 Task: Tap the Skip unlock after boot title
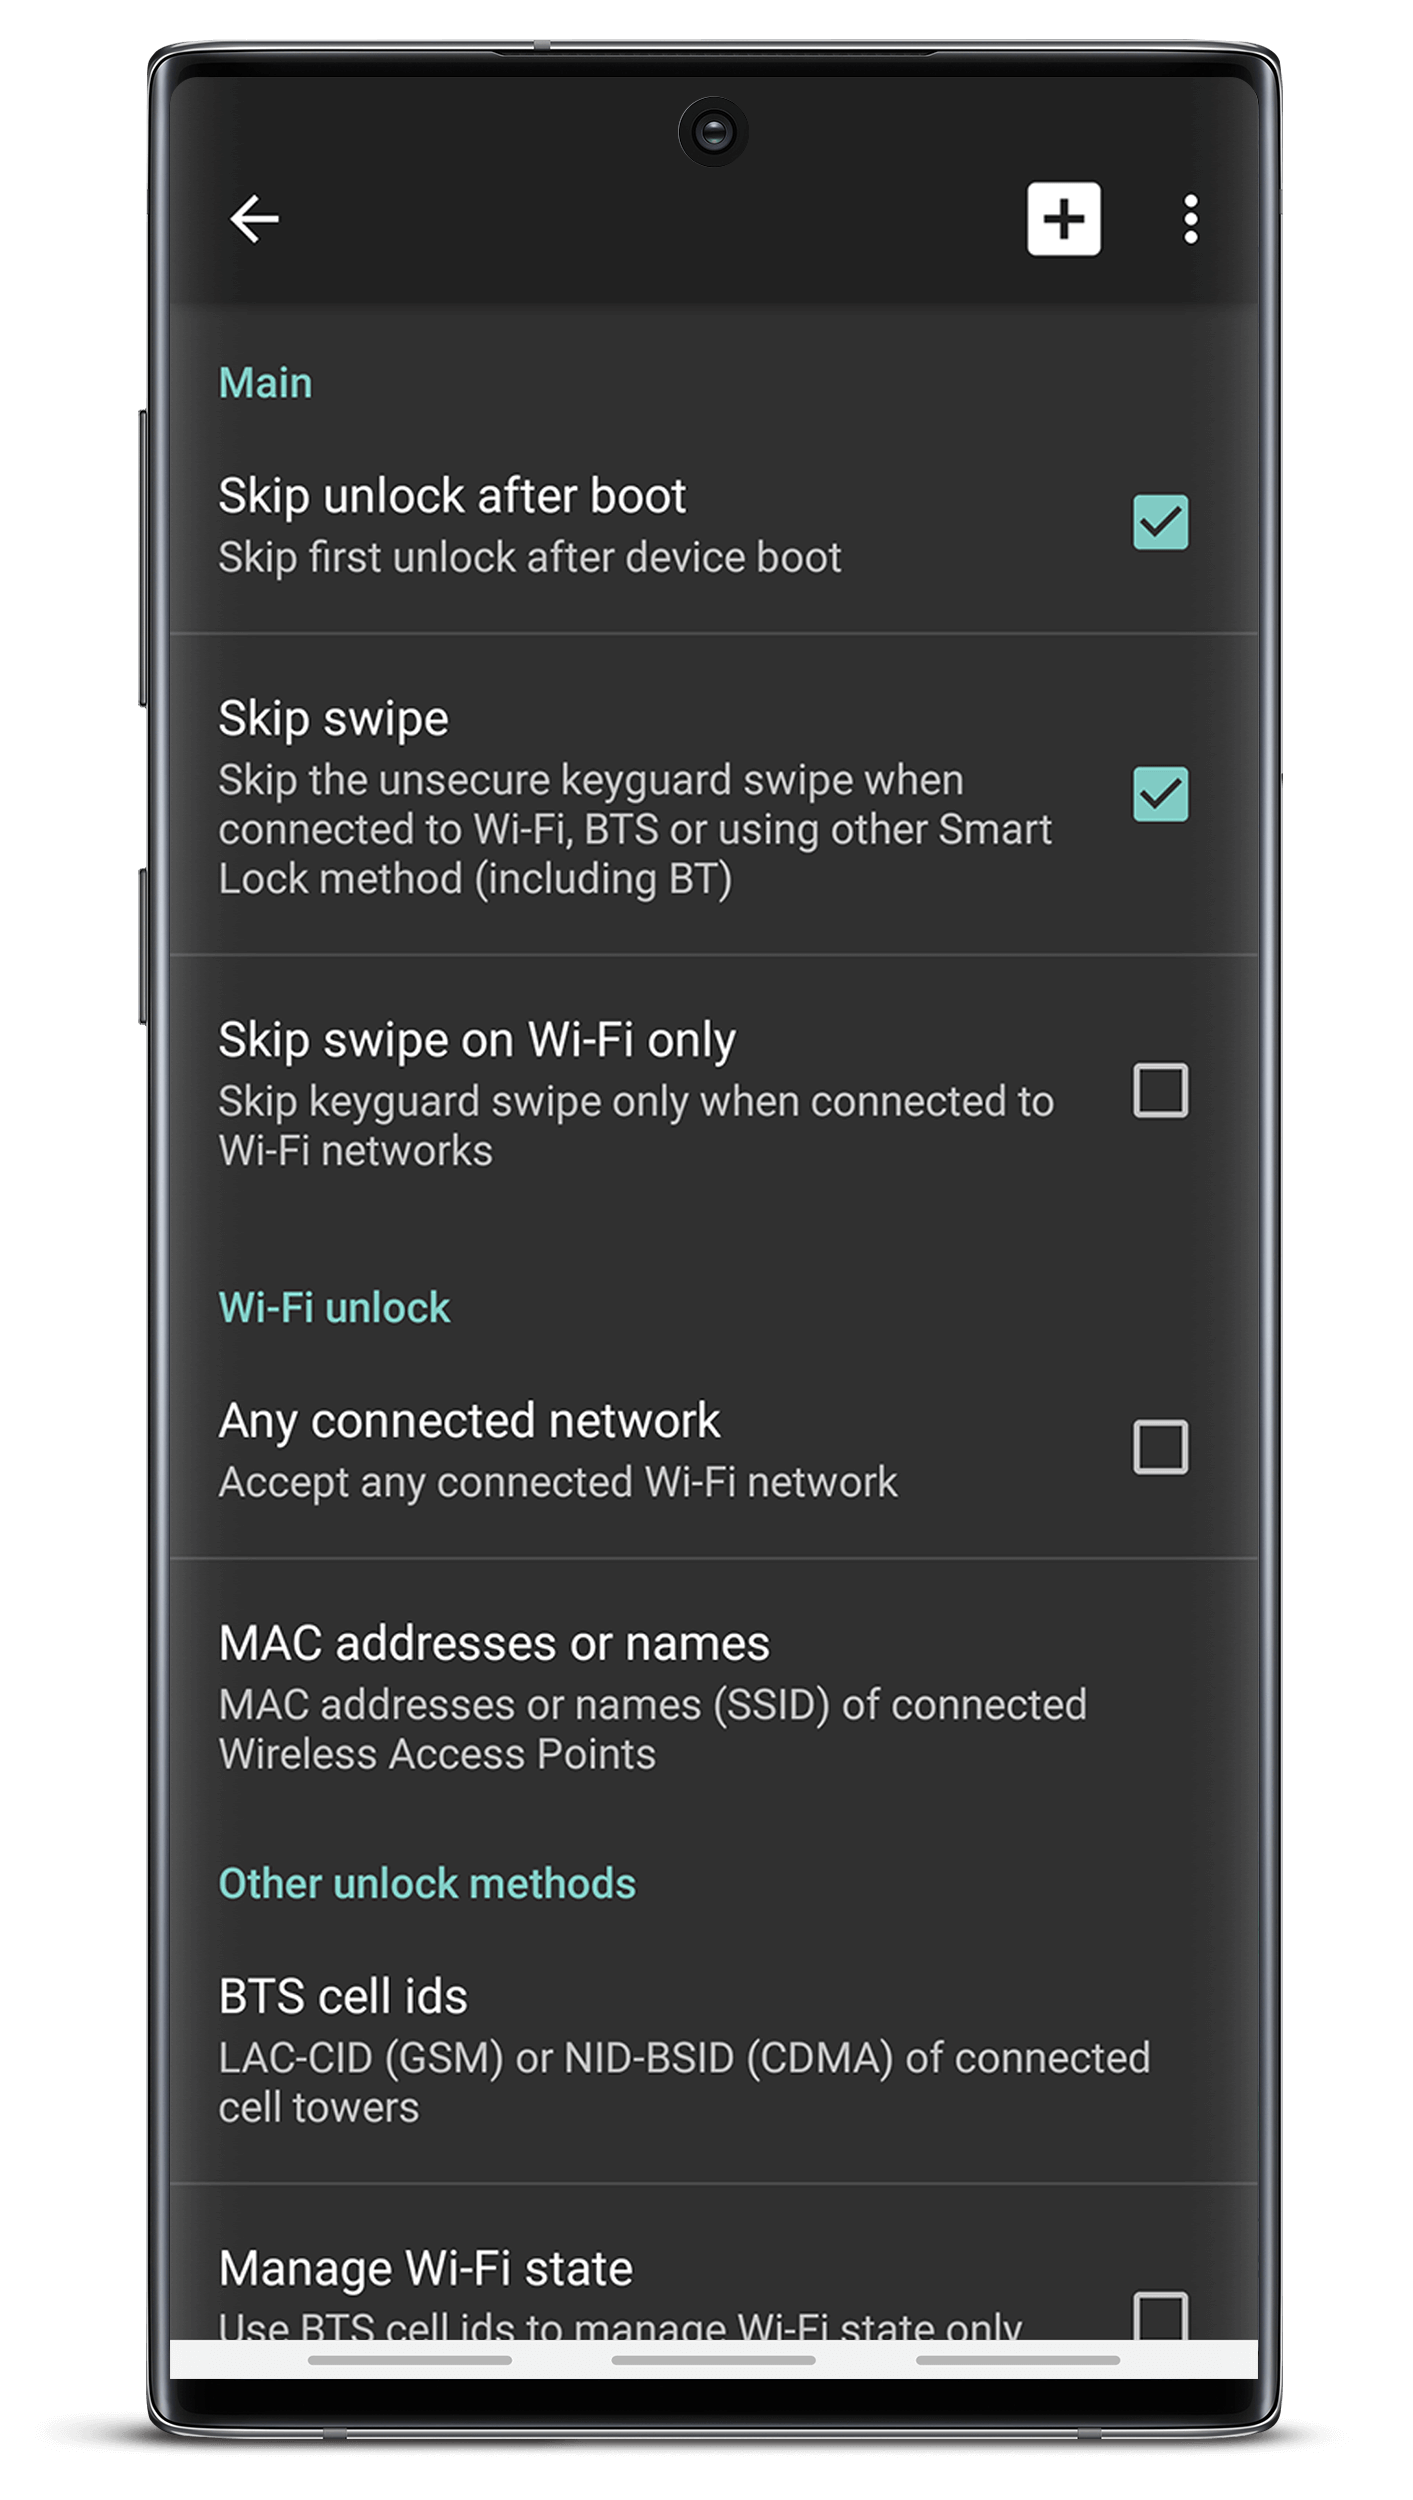[x=452, y=496]
